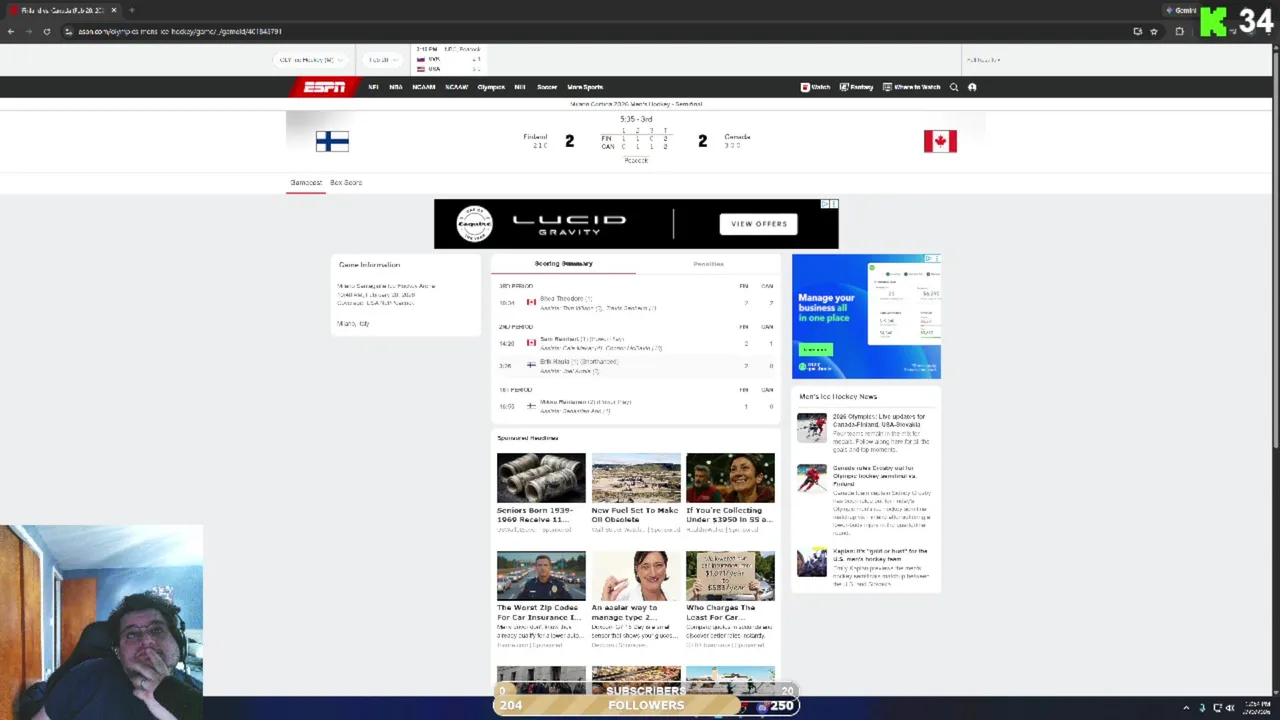Open Olympics menu in ESPN navigation
1280x720 pixels.
click(x=491, y=87)
